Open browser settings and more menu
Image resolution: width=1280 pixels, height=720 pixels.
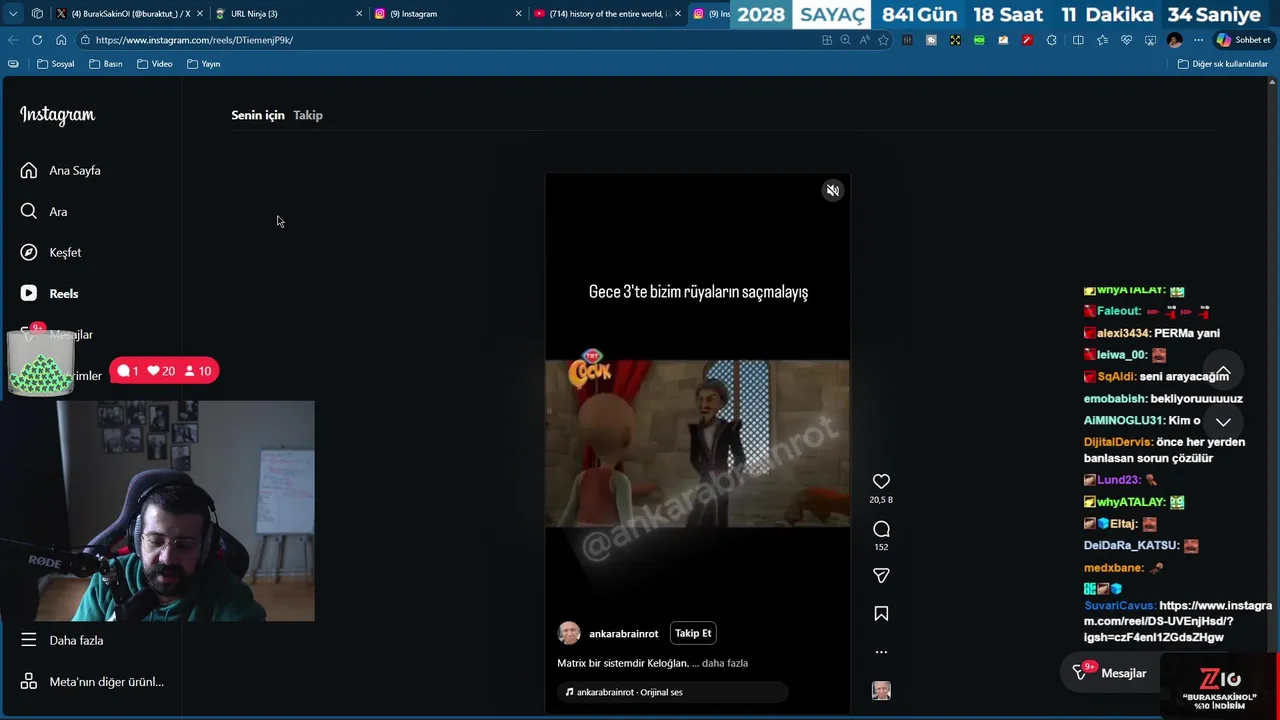pyautogui.click(x=1198, y=40)
